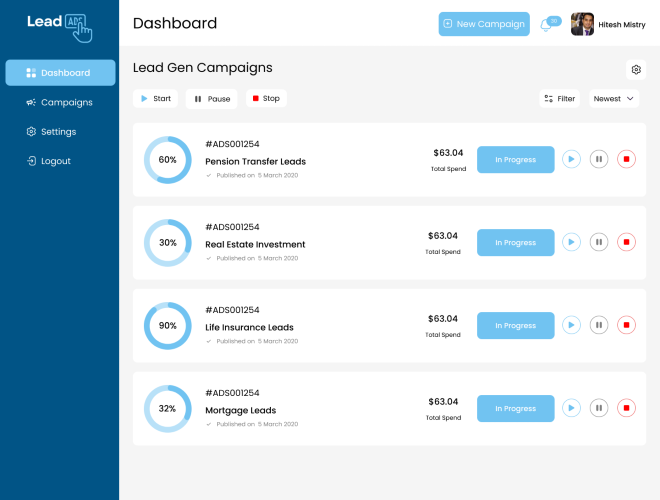
Task: Create a New Campaign
Action: coord(484,24)
